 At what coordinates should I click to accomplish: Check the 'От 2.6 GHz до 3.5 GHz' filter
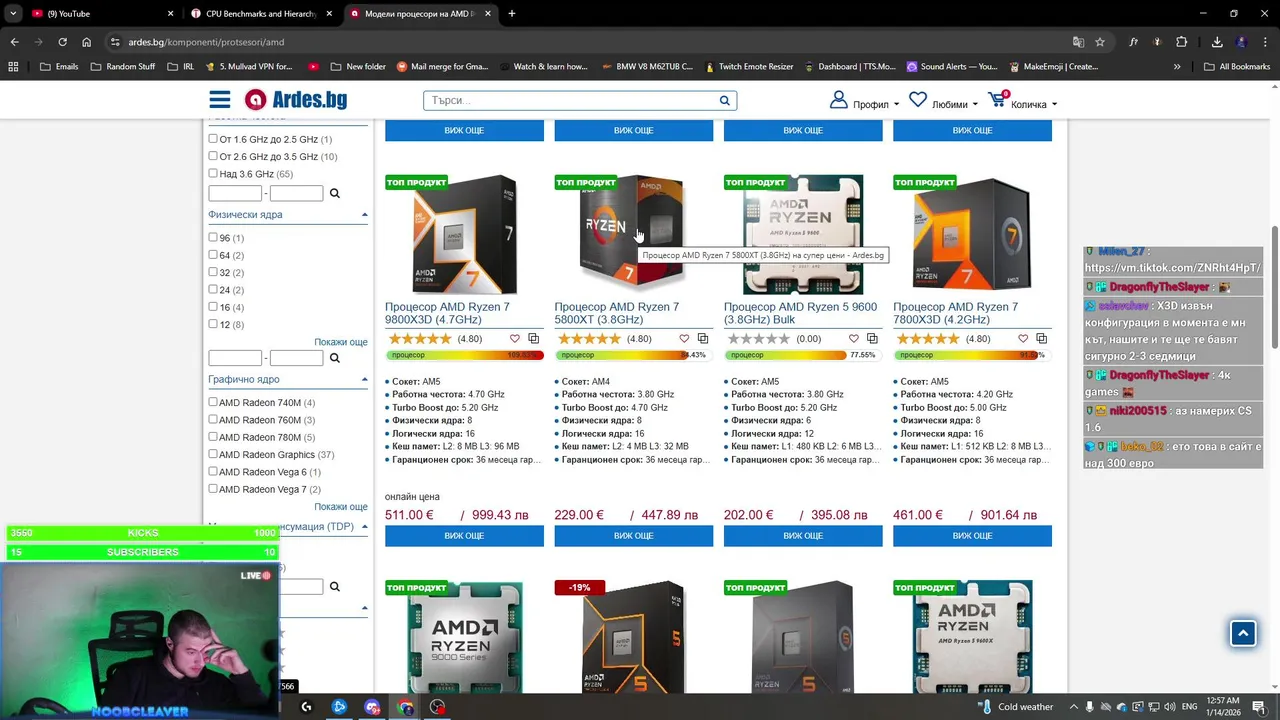tap(213, 156)
